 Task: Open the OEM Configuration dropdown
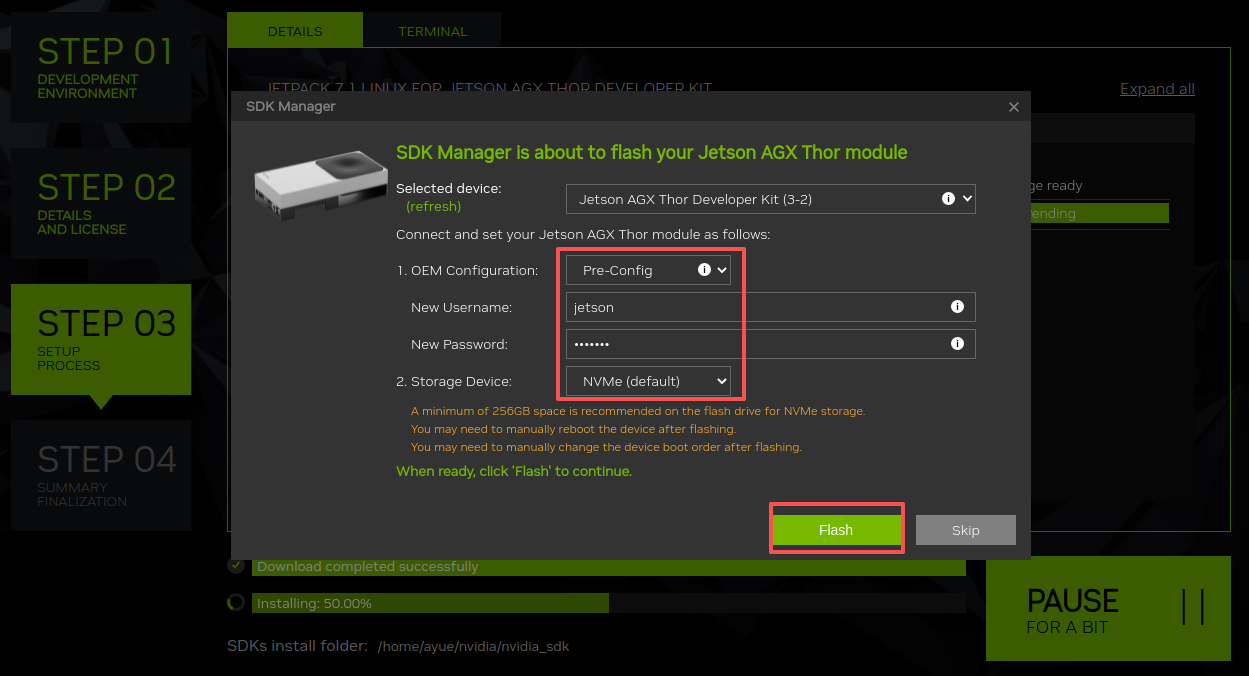[x=648, y=270]
